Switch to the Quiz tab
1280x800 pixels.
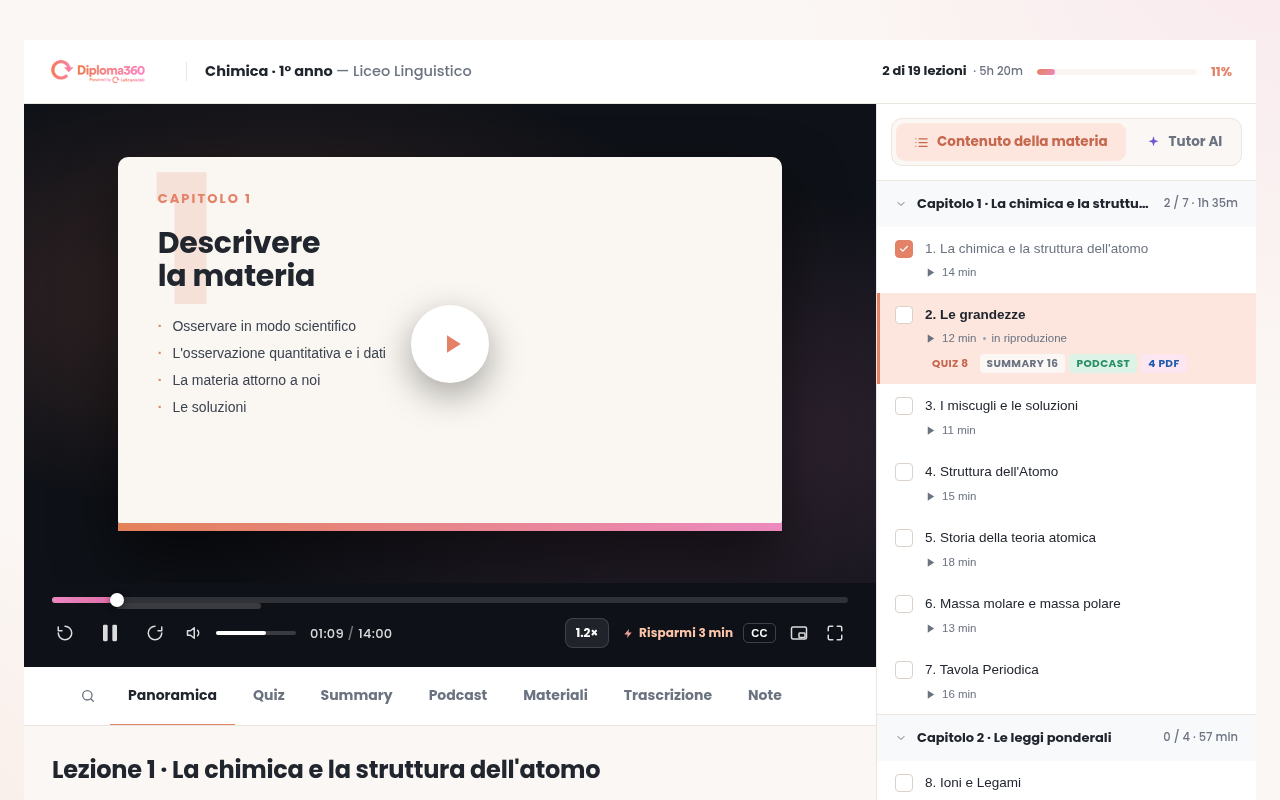click(269, 695)
